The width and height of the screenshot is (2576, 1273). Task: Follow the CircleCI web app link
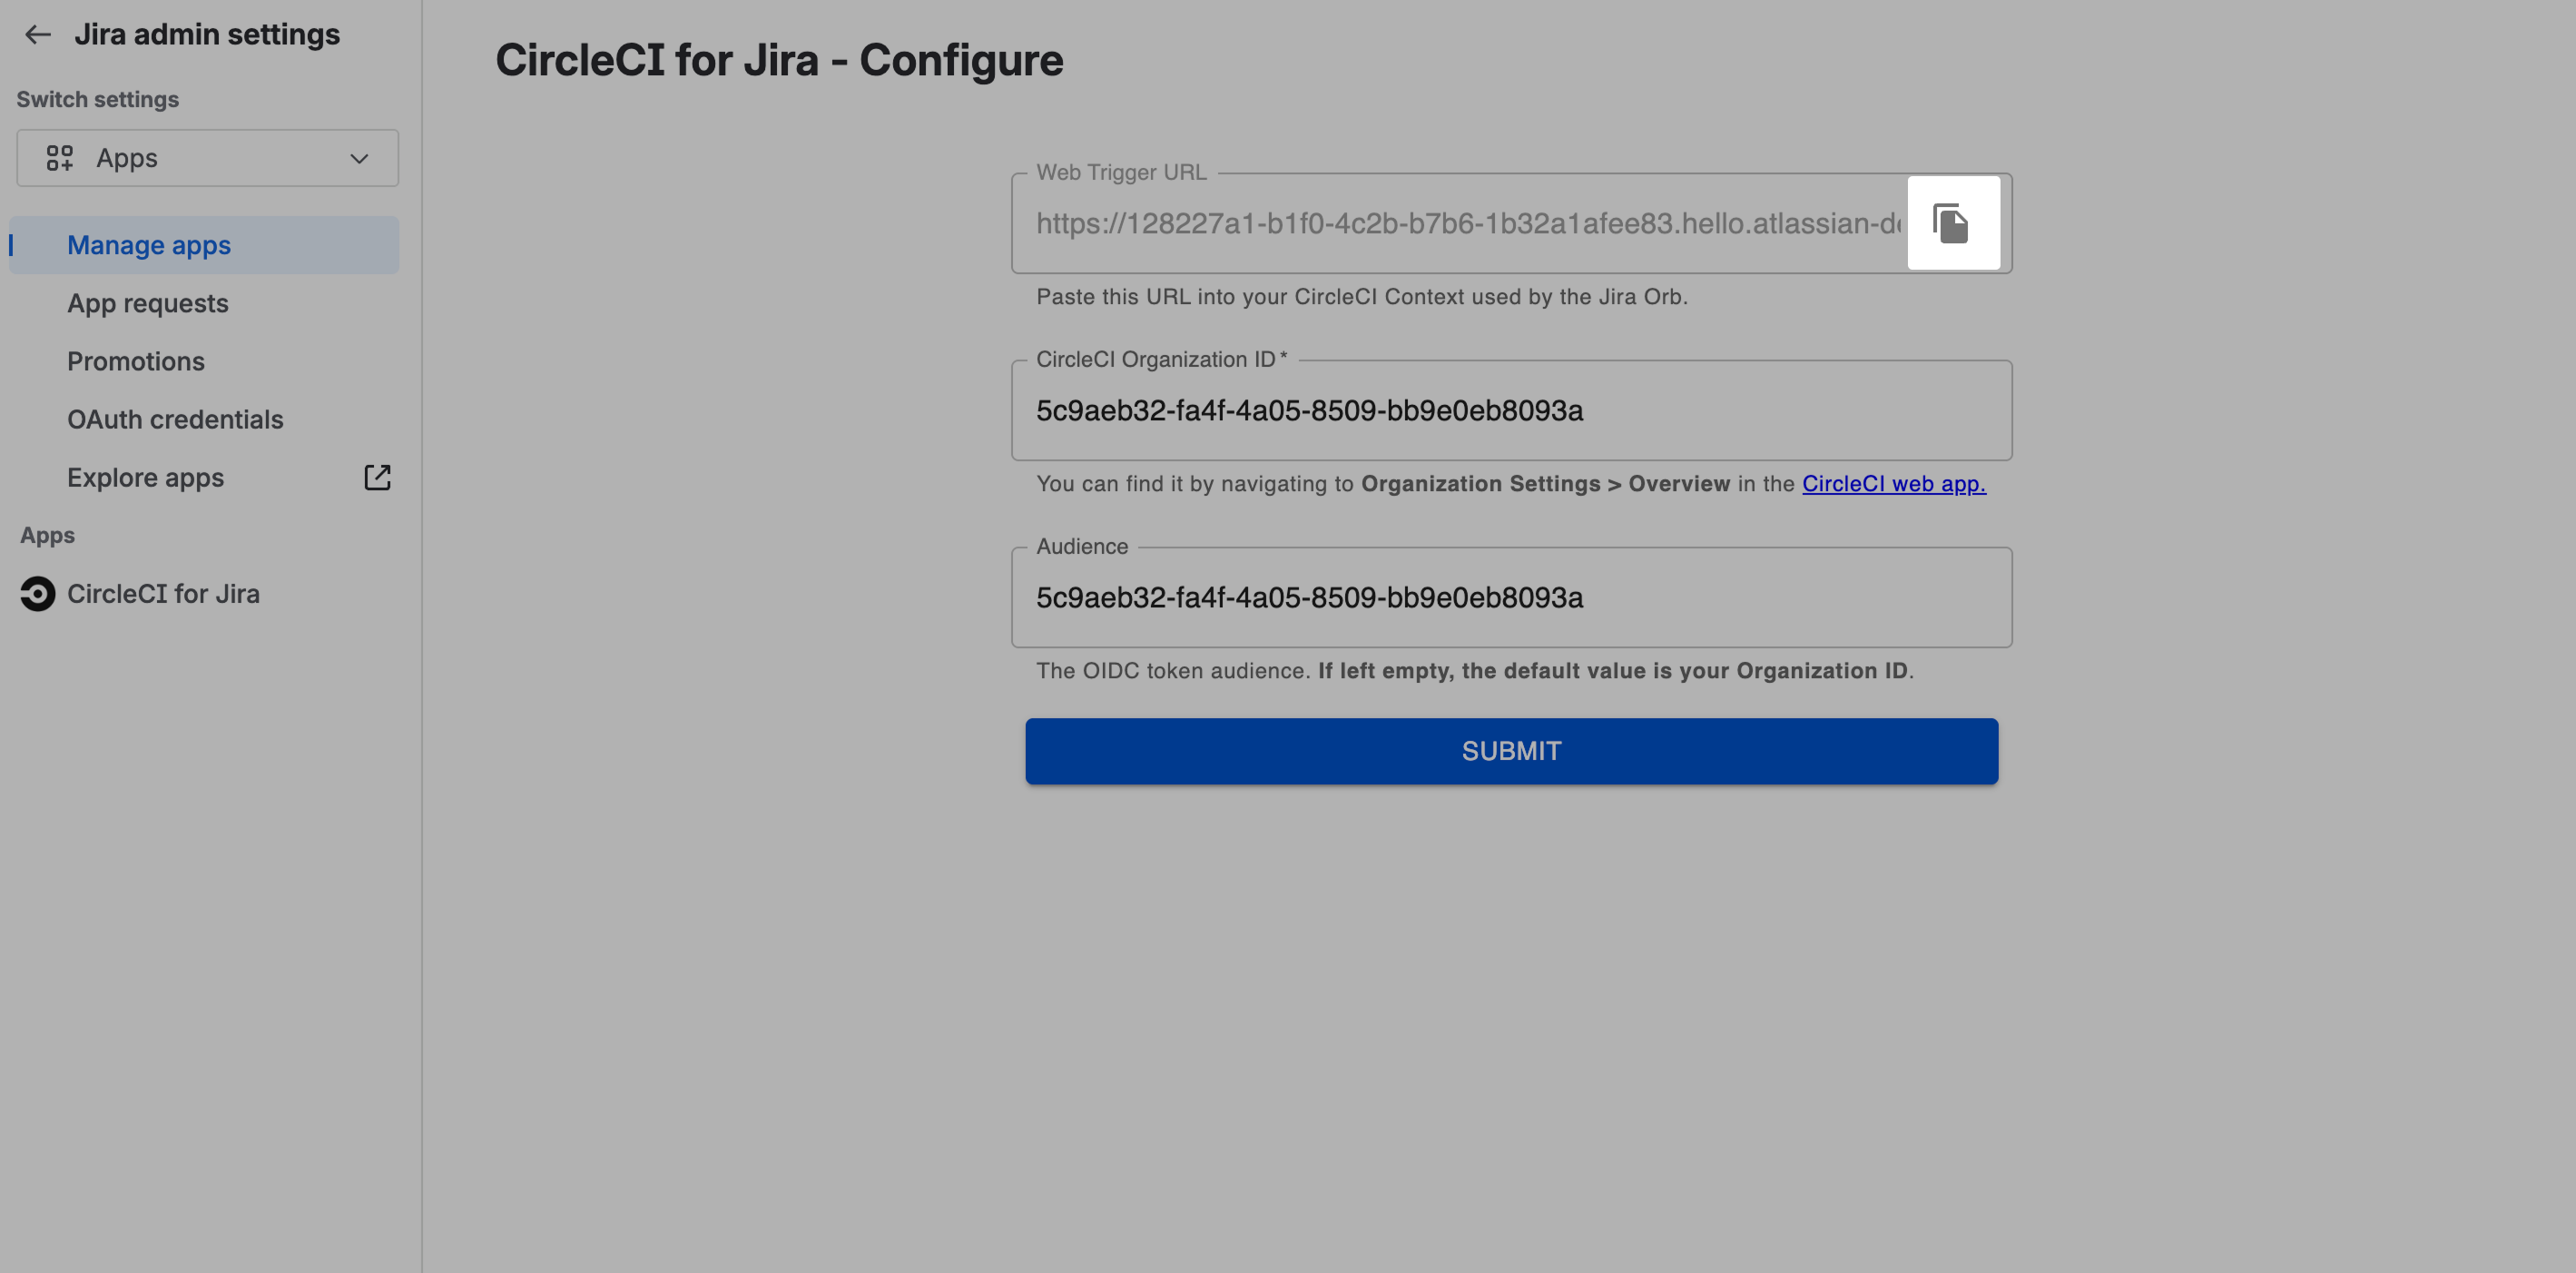(1893, 484)
